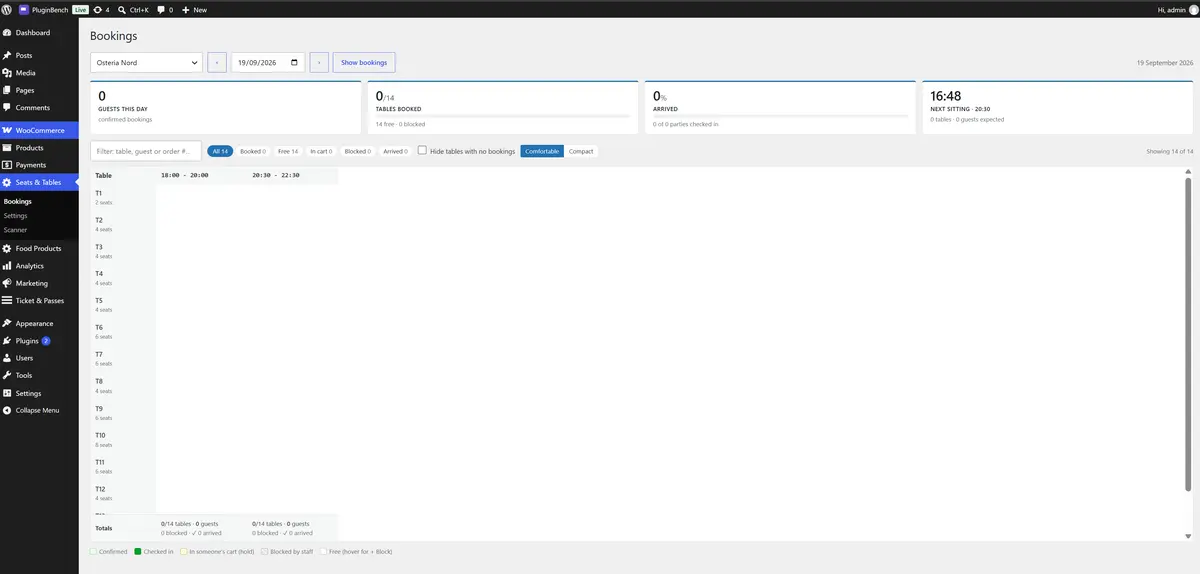Check Hide tables with no bookings
Screen dimensions: 1200x574
point(422,151)
